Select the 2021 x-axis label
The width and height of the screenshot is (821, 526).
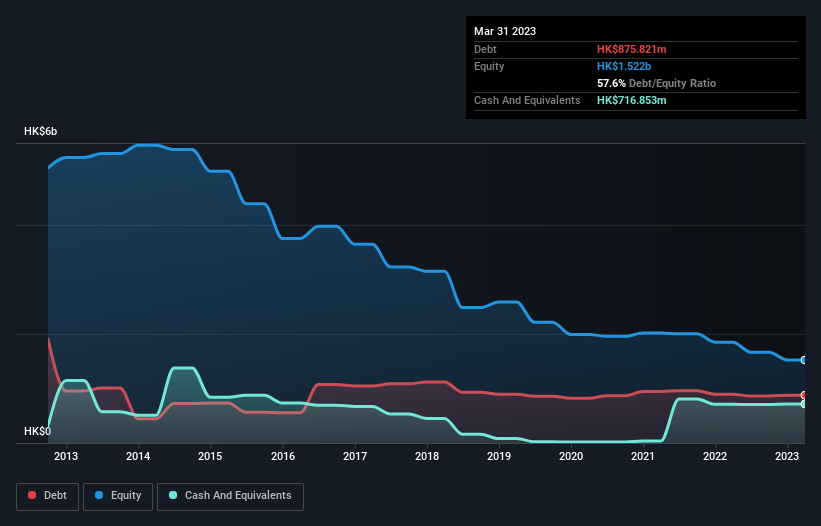tap(642, 456)
